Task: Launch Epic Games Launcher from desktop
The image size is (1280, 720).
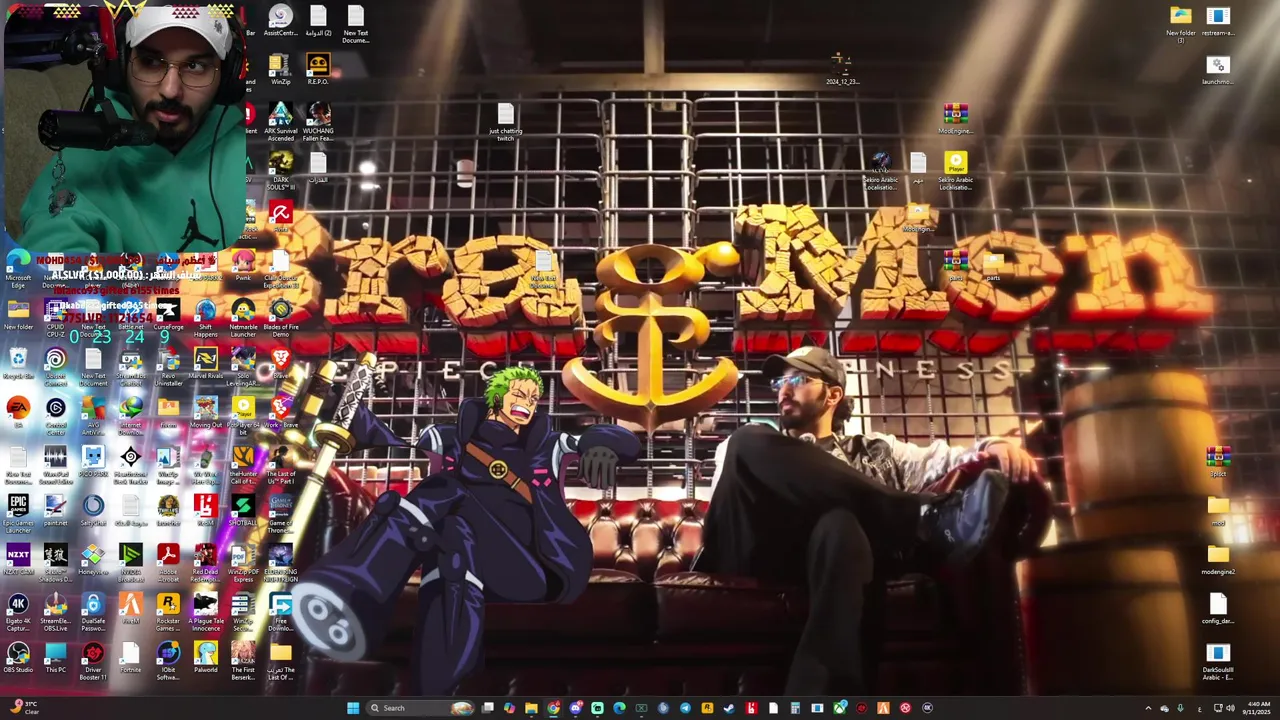Action: (x=18, y=513)
